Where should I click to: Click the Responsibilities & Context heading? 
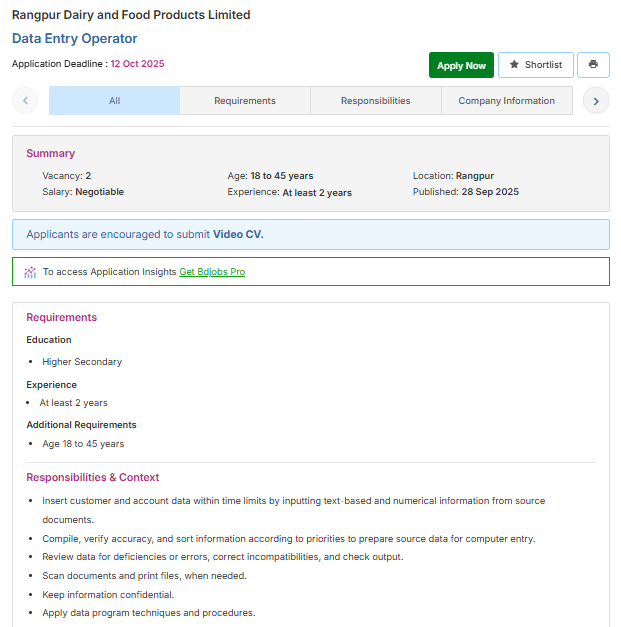[93, 478]
